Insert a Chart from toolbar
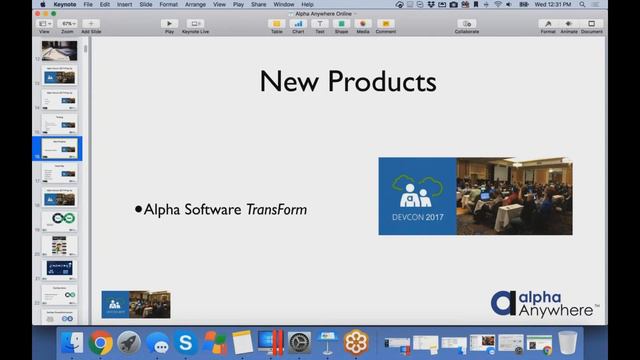640x360 pixels. pyautogui.click(x=298, y=24)
